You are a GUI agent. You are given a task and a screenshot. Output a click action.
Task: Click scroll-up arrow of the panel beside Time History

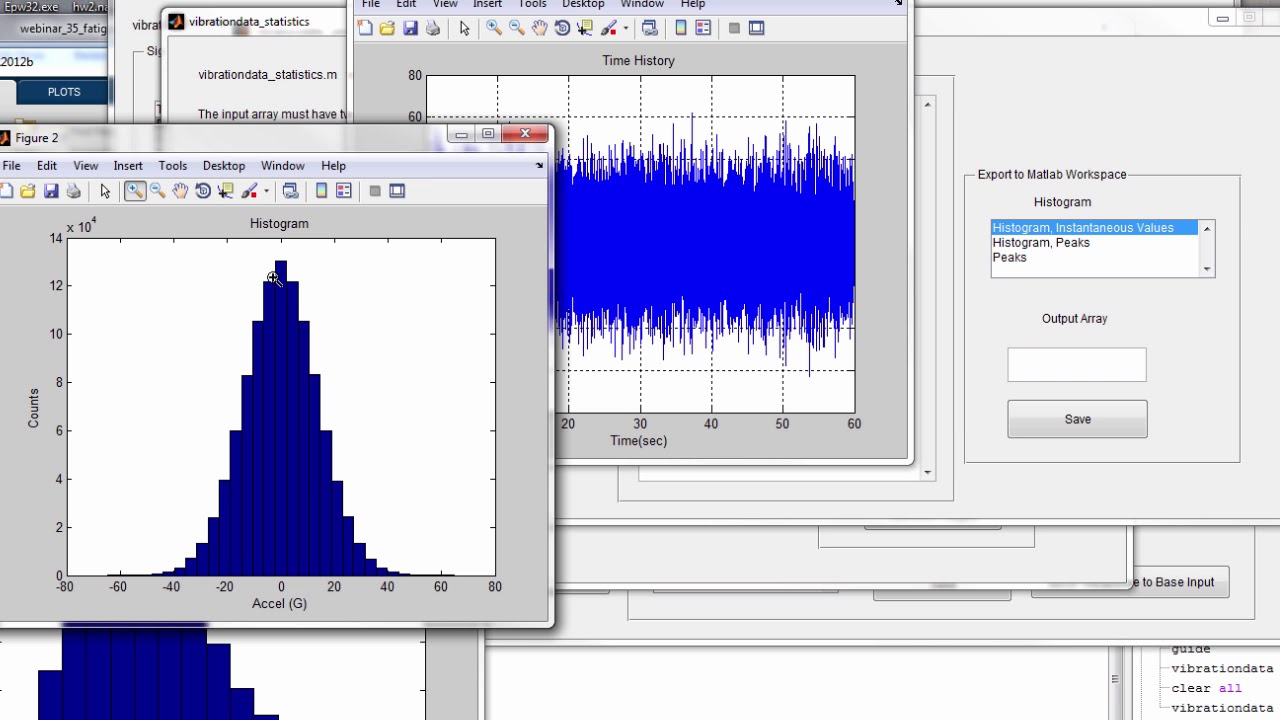(928, 104)
